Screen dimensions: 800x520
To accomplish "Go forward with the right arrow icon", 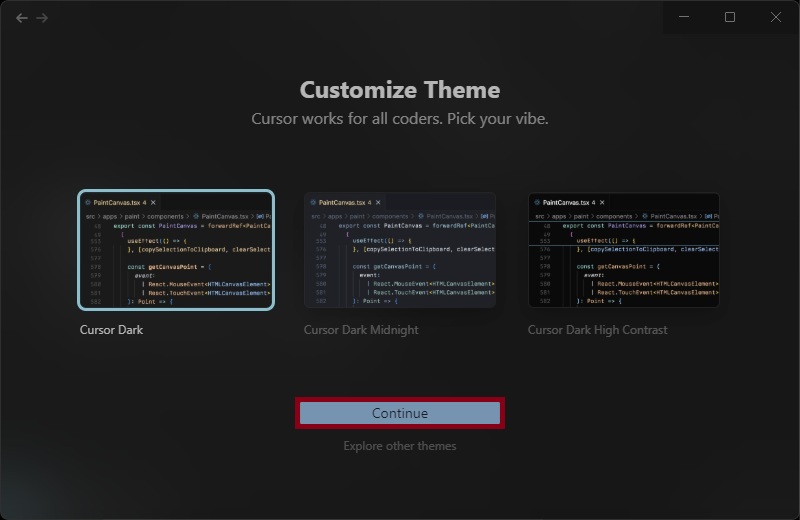I will click(42, 18).
